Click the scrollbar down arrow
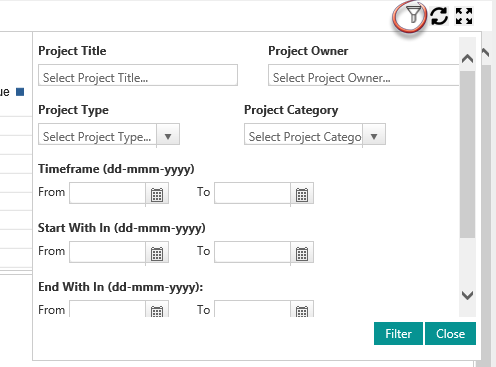 click(x=467, y=295)
